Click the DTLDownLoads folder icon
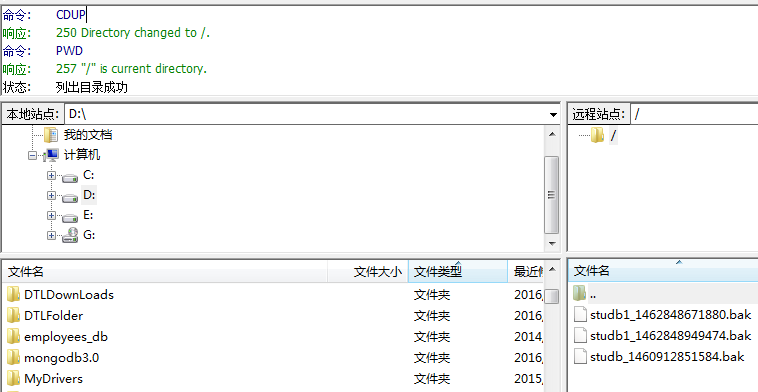The image size is (758, 392). coord(14,294)
